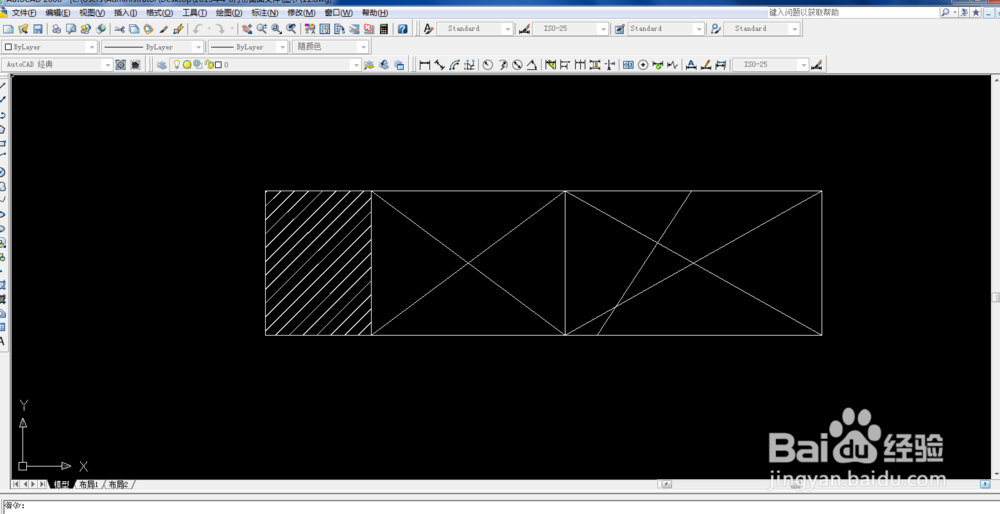Click the Zoom Previous icon

point(291,29)
